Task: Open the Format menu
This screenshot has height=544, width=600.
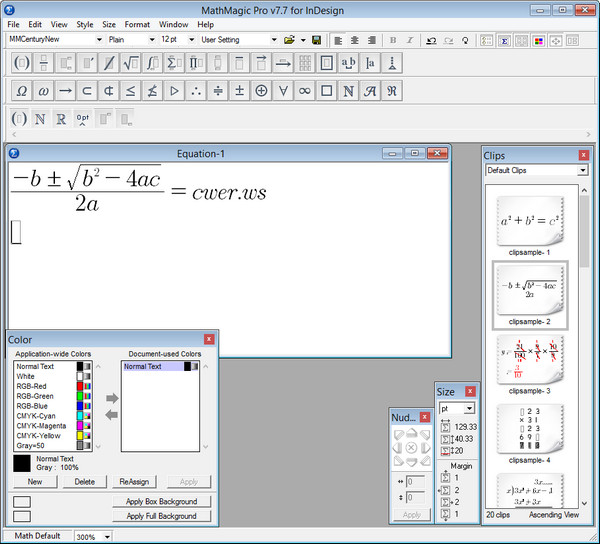Action: 137,23
